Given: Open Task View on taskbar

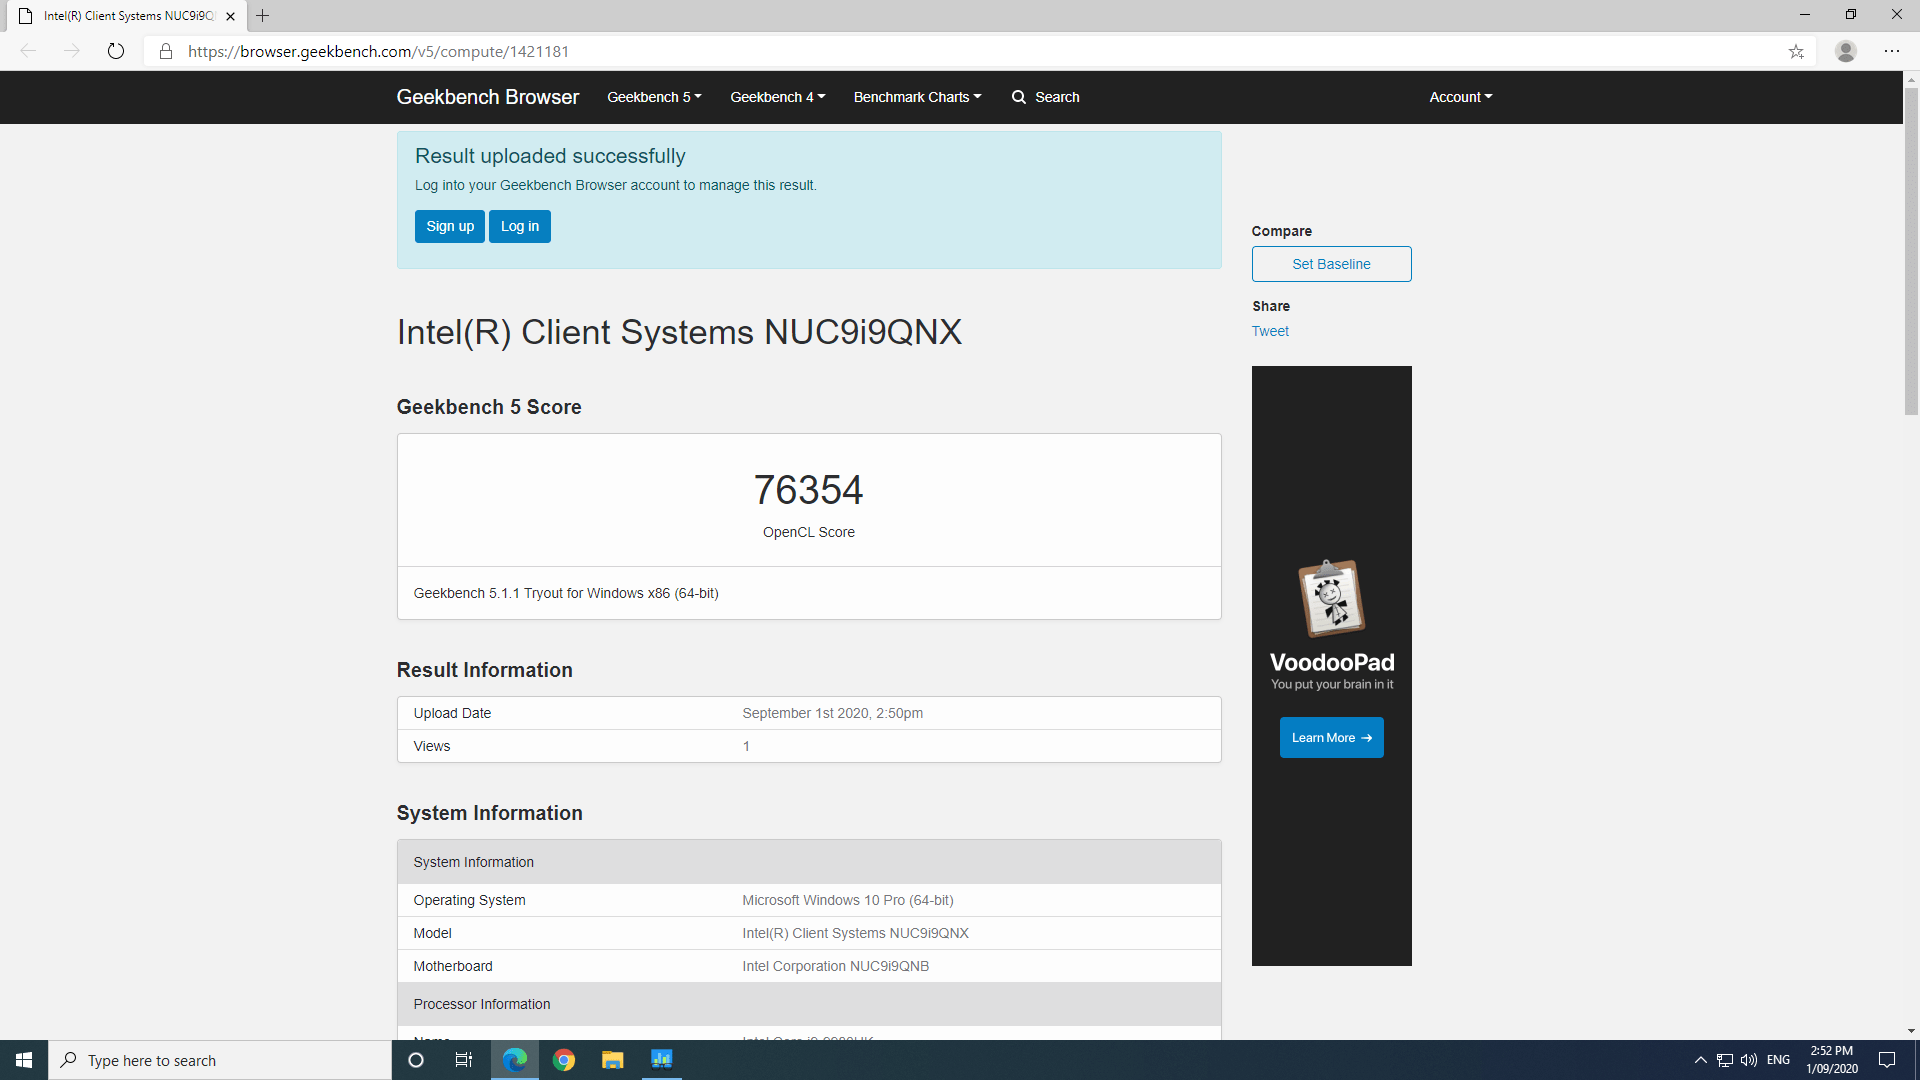Looking at the screenshot, I should click(464, 1060).
